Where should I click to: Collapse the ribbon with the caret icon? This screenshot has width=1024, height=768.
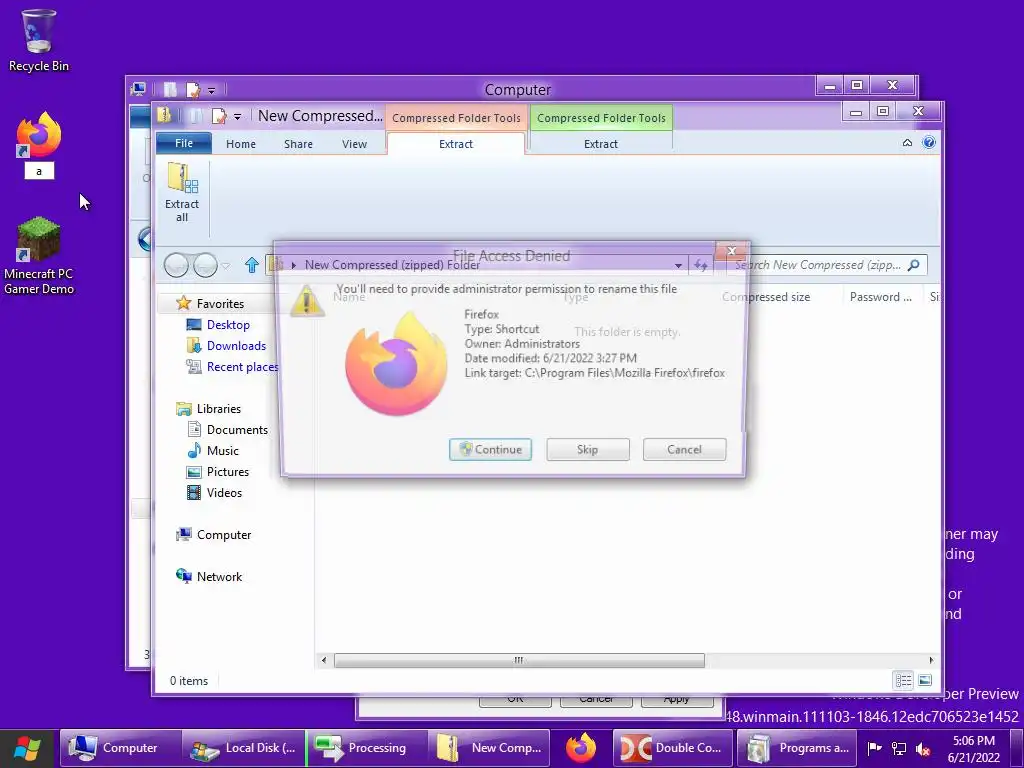click(907, 143)
